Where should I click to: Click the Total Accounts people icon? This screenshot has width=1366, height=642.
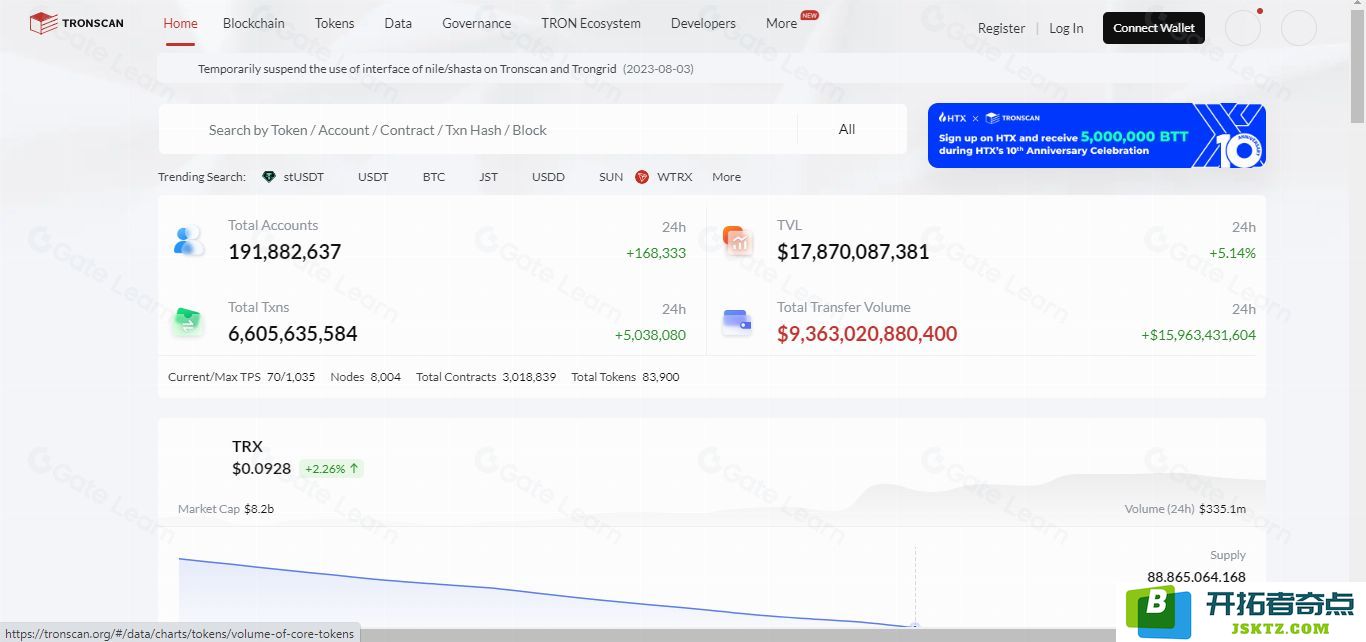pyautogui.click(x=188, y=240)
